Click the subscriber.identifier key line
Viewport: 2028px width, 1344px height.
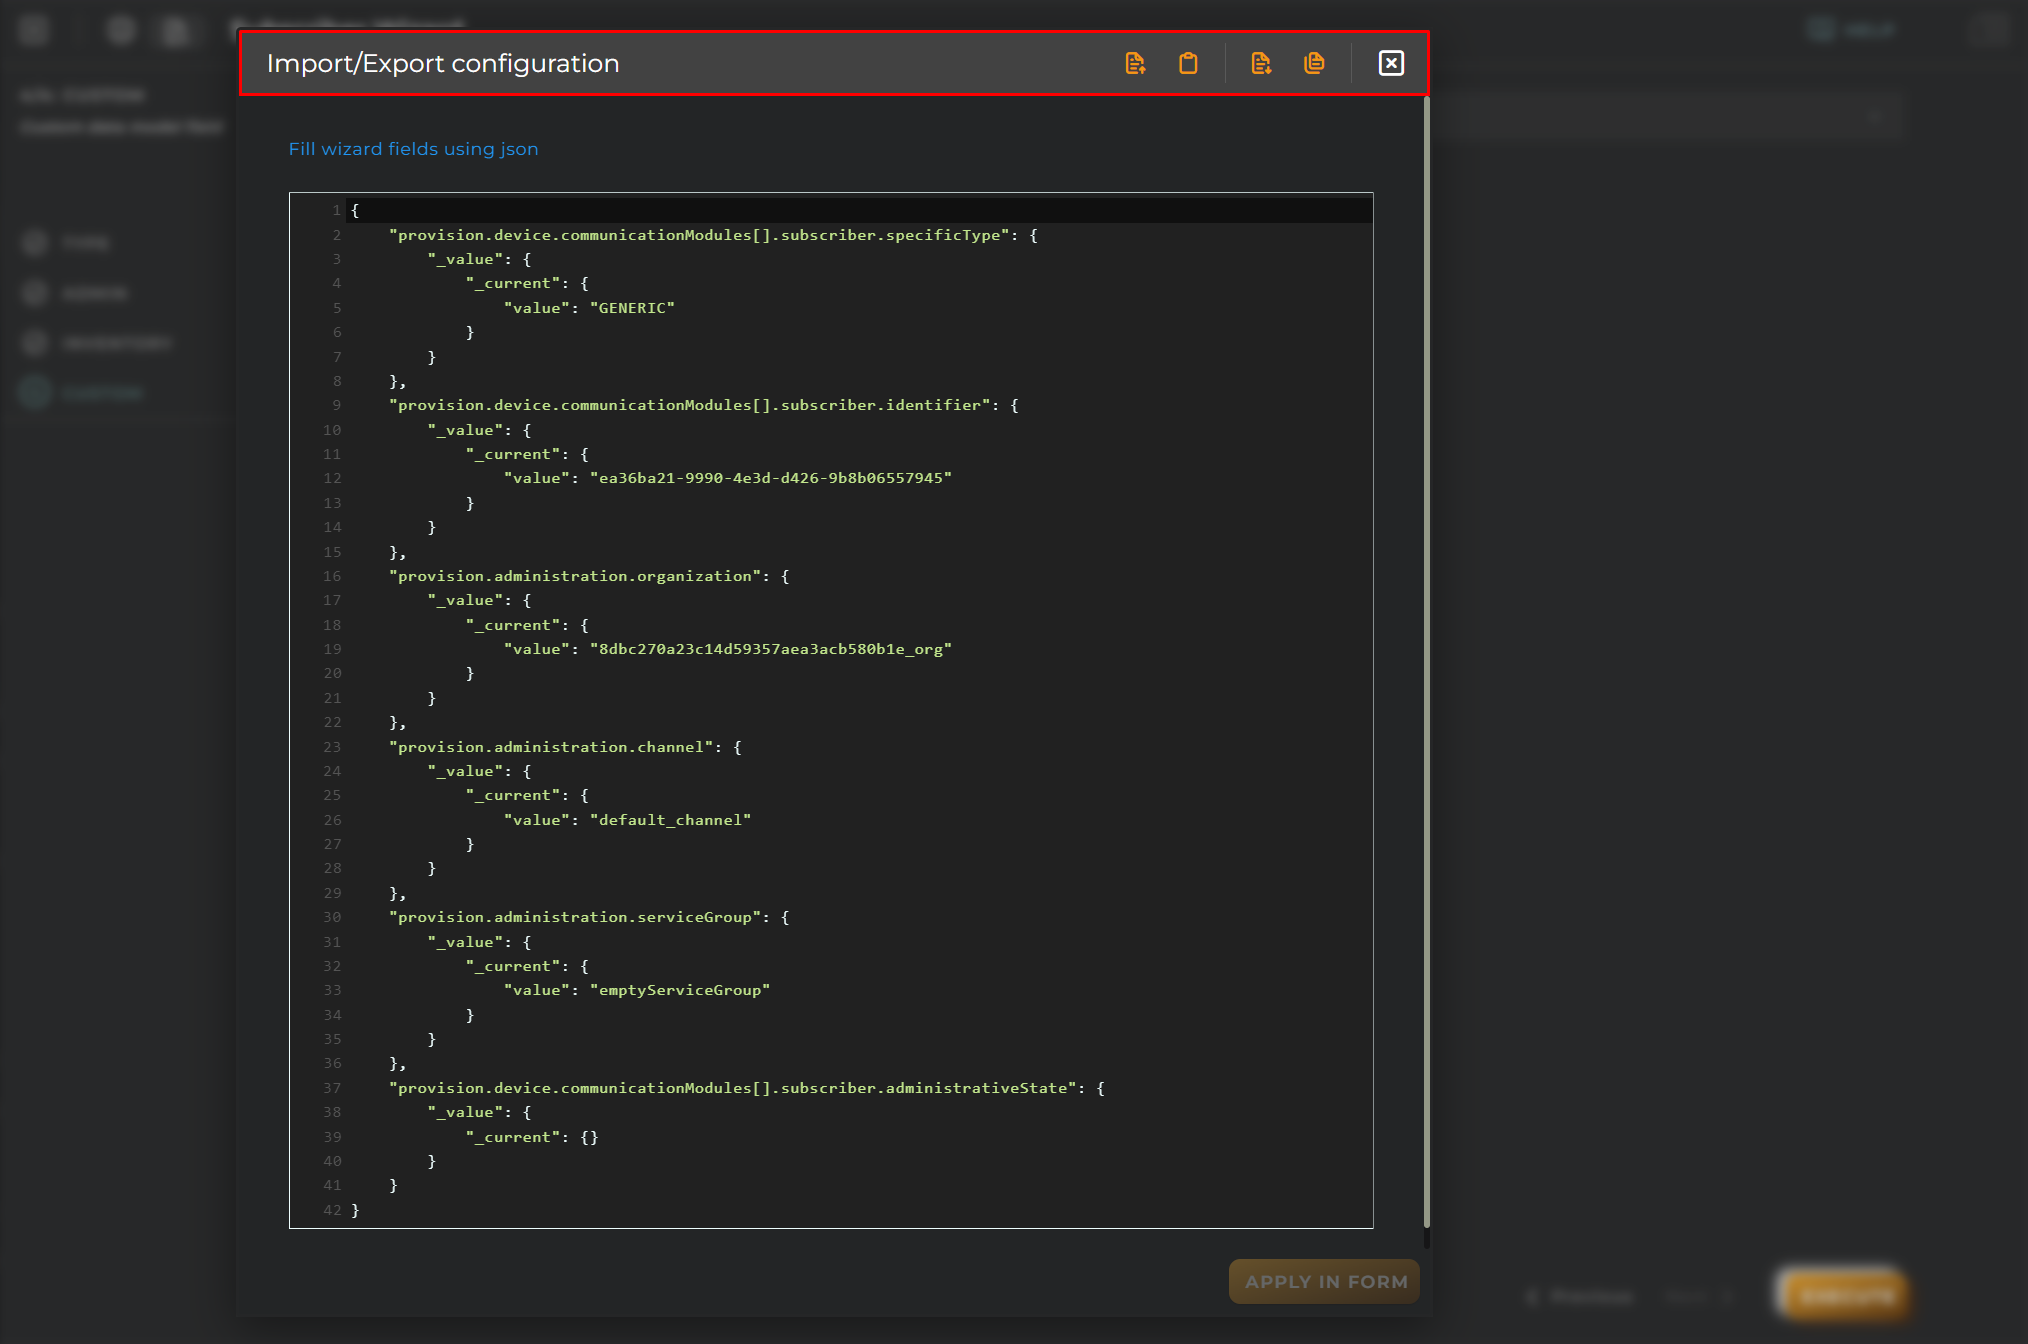click(704, 405)
